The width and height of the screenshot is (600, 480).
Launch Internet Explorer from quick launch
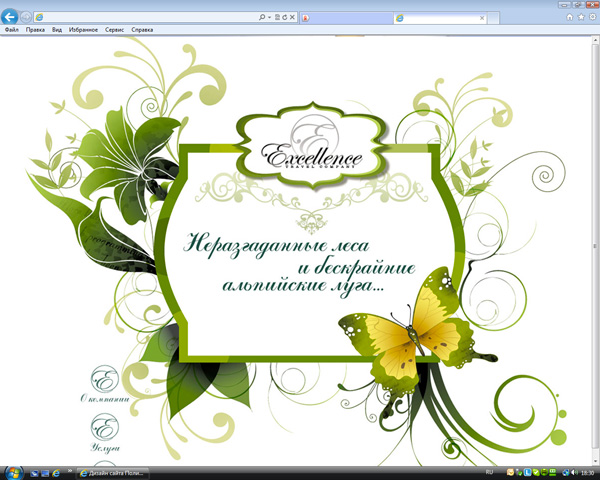(x=56, y=473)
